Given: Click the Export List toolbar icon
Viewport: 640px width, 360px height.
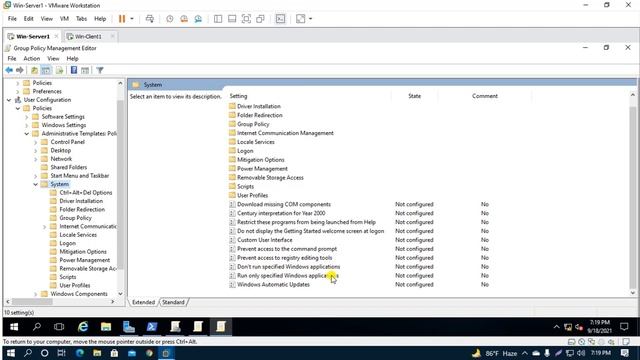Looking at the screenshot, I should (60, 70).
